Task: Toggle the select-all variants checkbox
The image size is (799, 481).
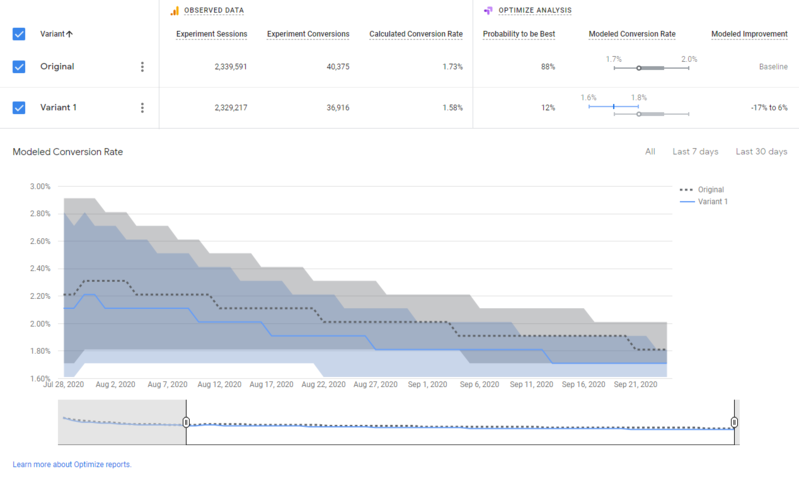Action: pyautogui.click(x=19, y=34)
